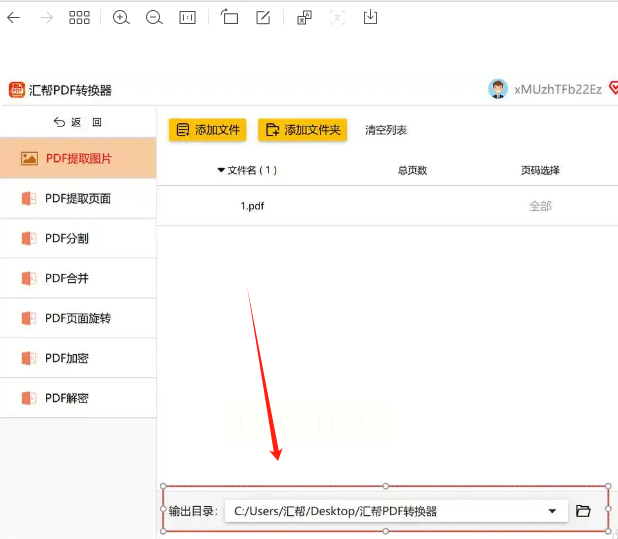
Task: Open the user avatar profile picture
Action: click(x=498, y=89)
